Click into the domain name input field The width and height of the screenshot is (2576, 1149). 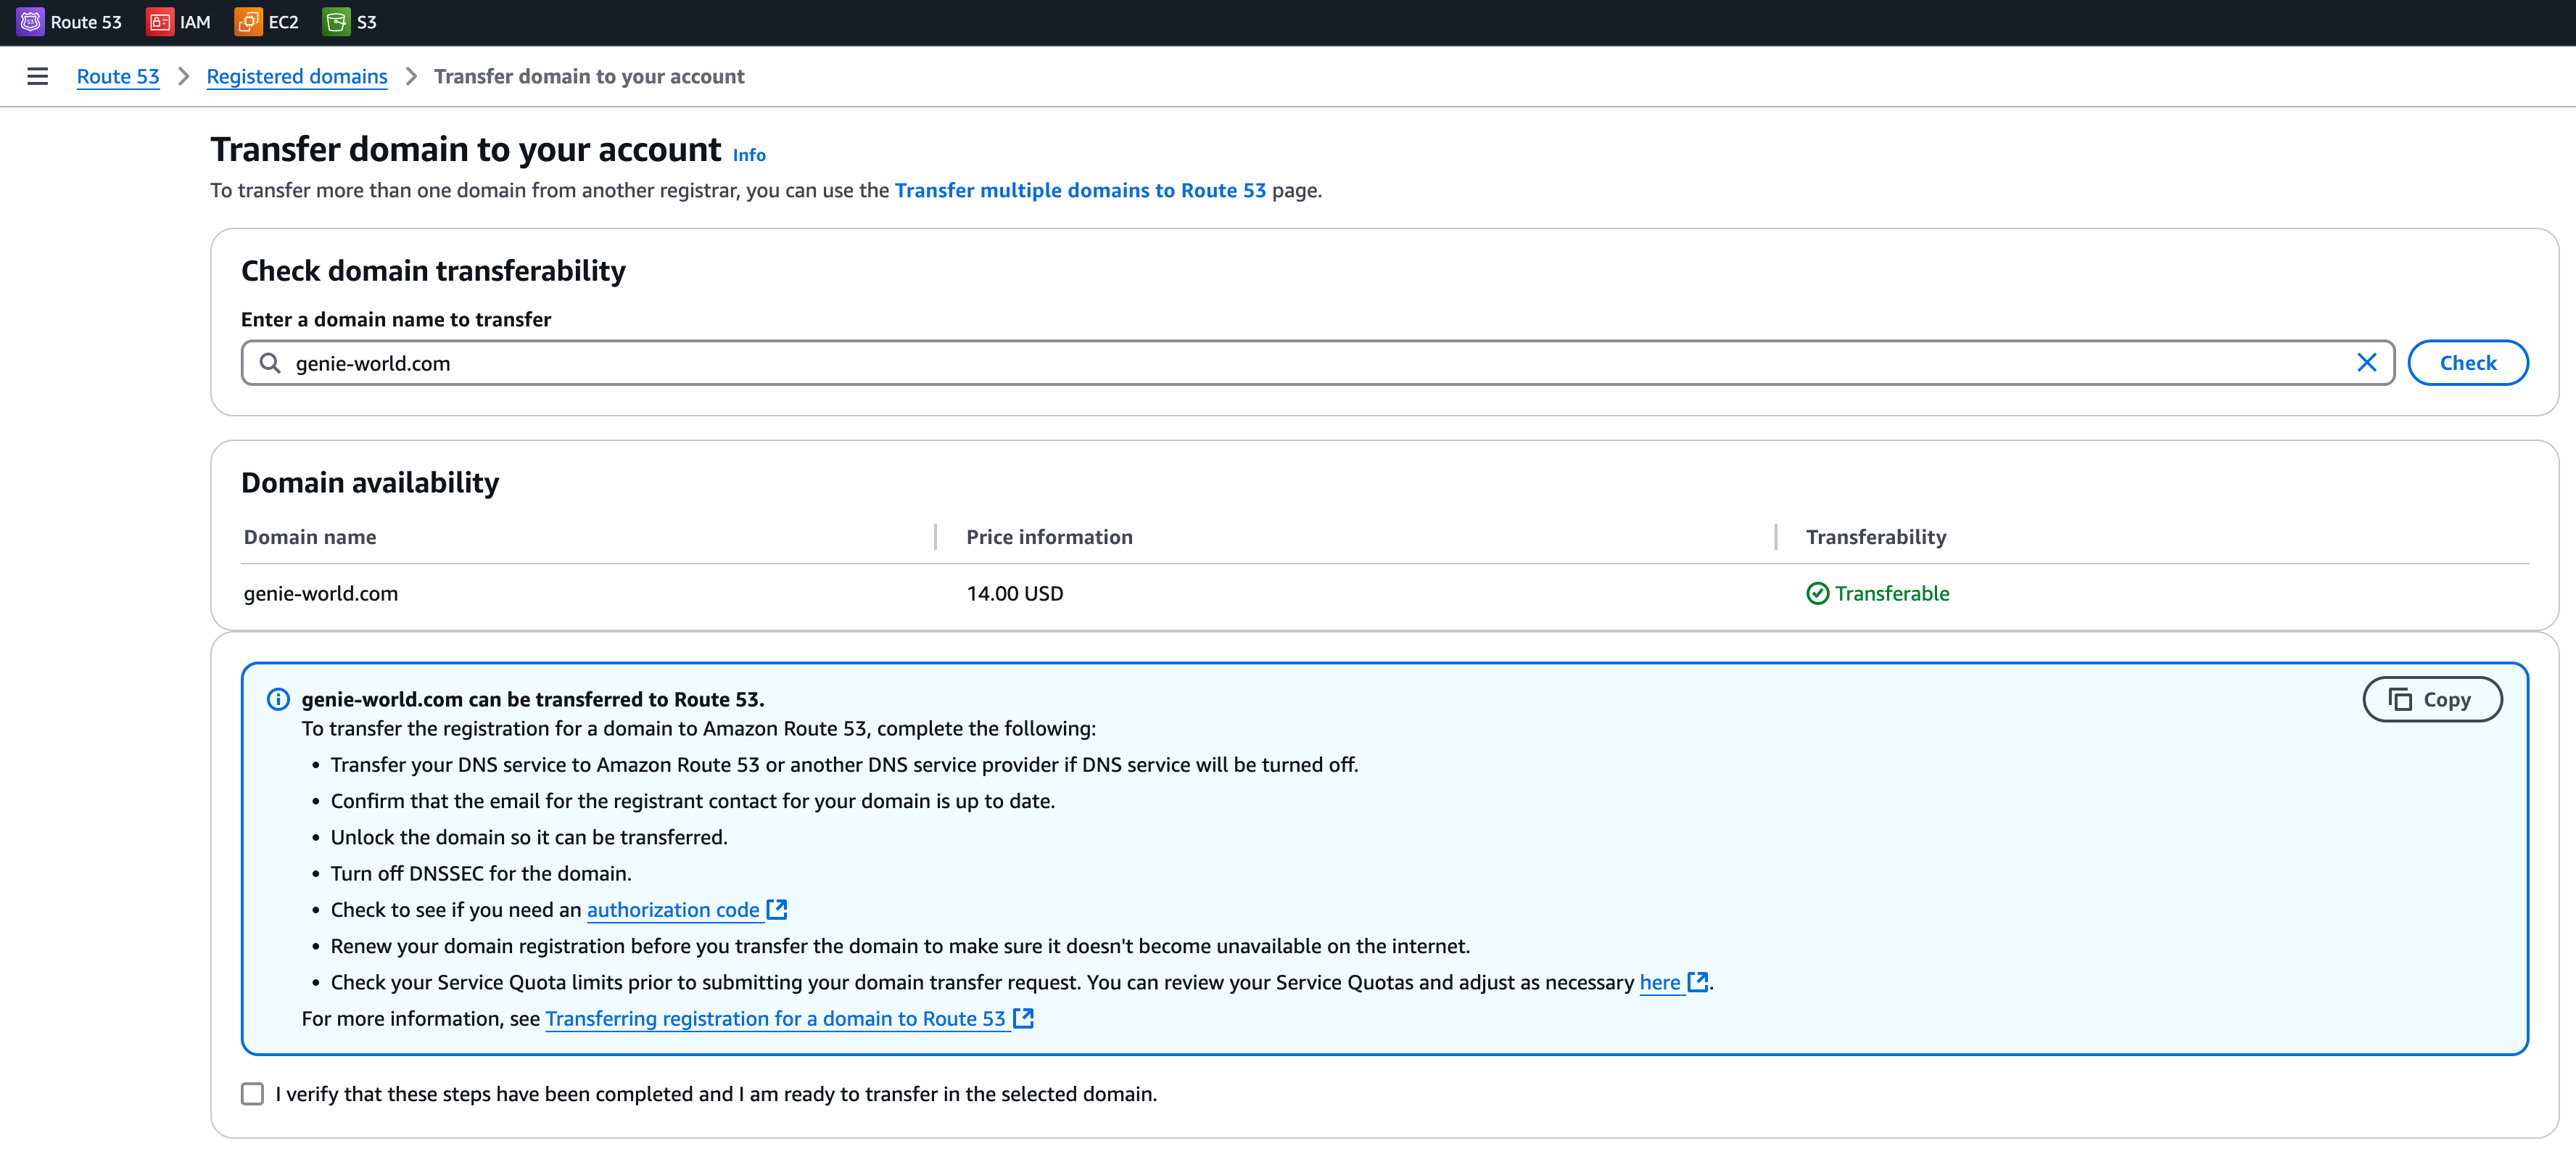tap(1300, 363)
